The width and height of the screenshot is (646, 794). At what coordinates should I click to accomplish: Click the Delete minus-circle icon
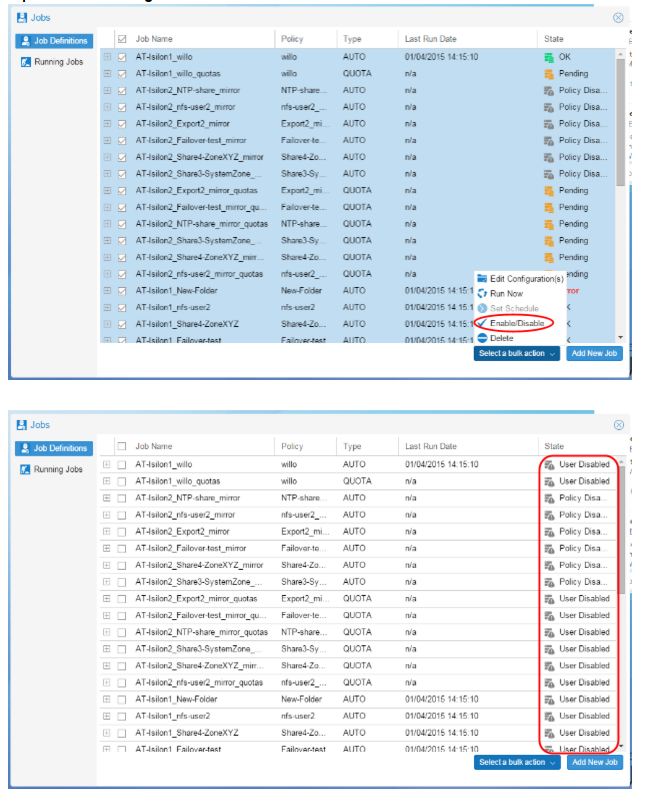[x=482, y=338]
